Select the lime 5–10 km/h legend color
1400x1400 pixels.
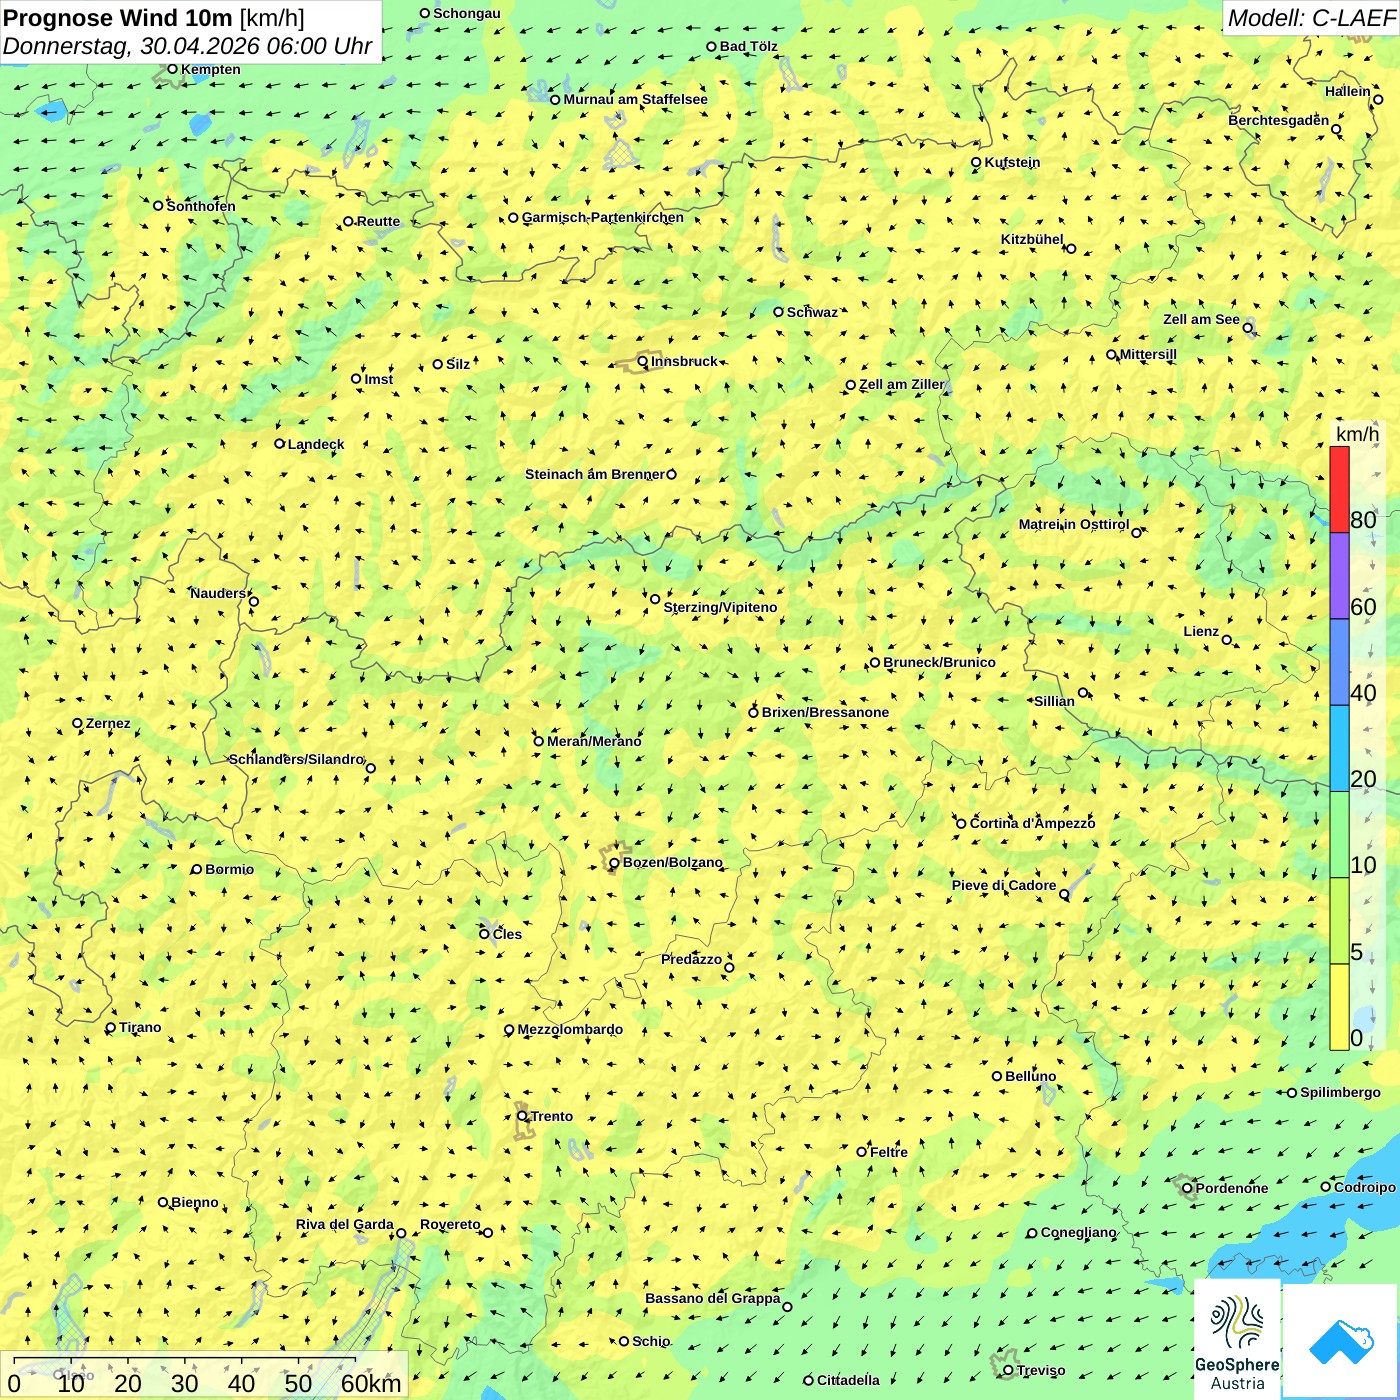coord(1339,921)
